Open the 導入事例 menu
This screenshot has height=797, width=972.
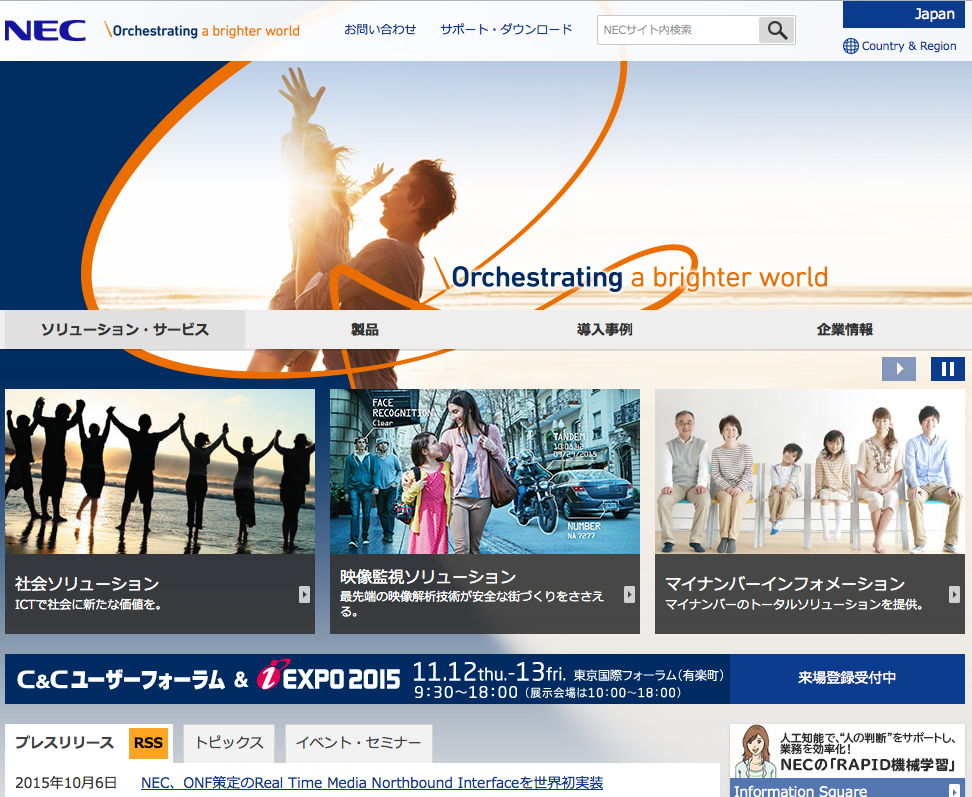604,329
